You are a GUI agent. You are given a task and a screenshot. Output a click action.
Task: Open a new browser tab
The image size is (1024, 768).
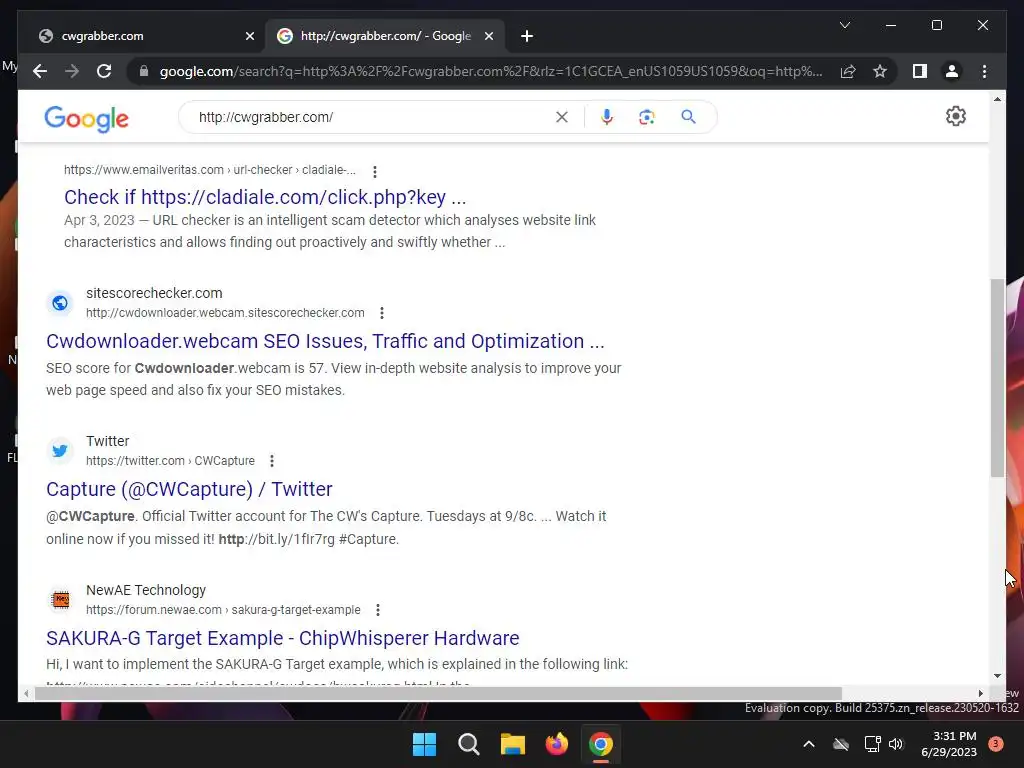coord(527,37)
